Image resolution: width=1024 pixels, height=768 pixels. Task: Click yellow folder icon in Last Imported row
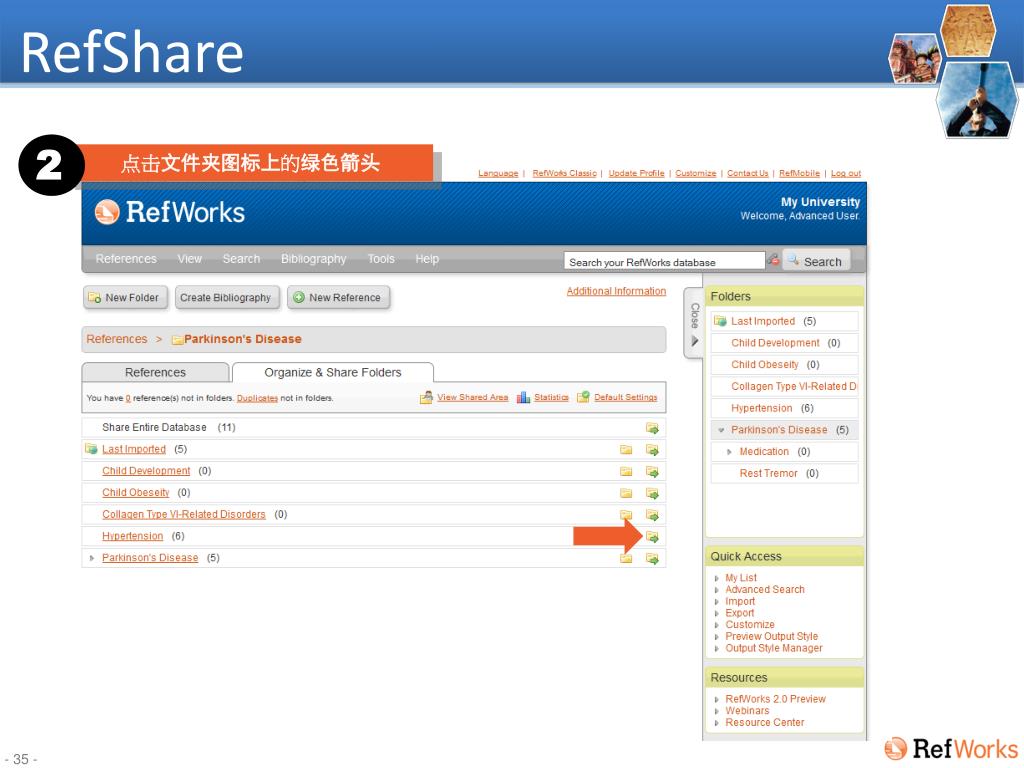[x=626, y=449]
